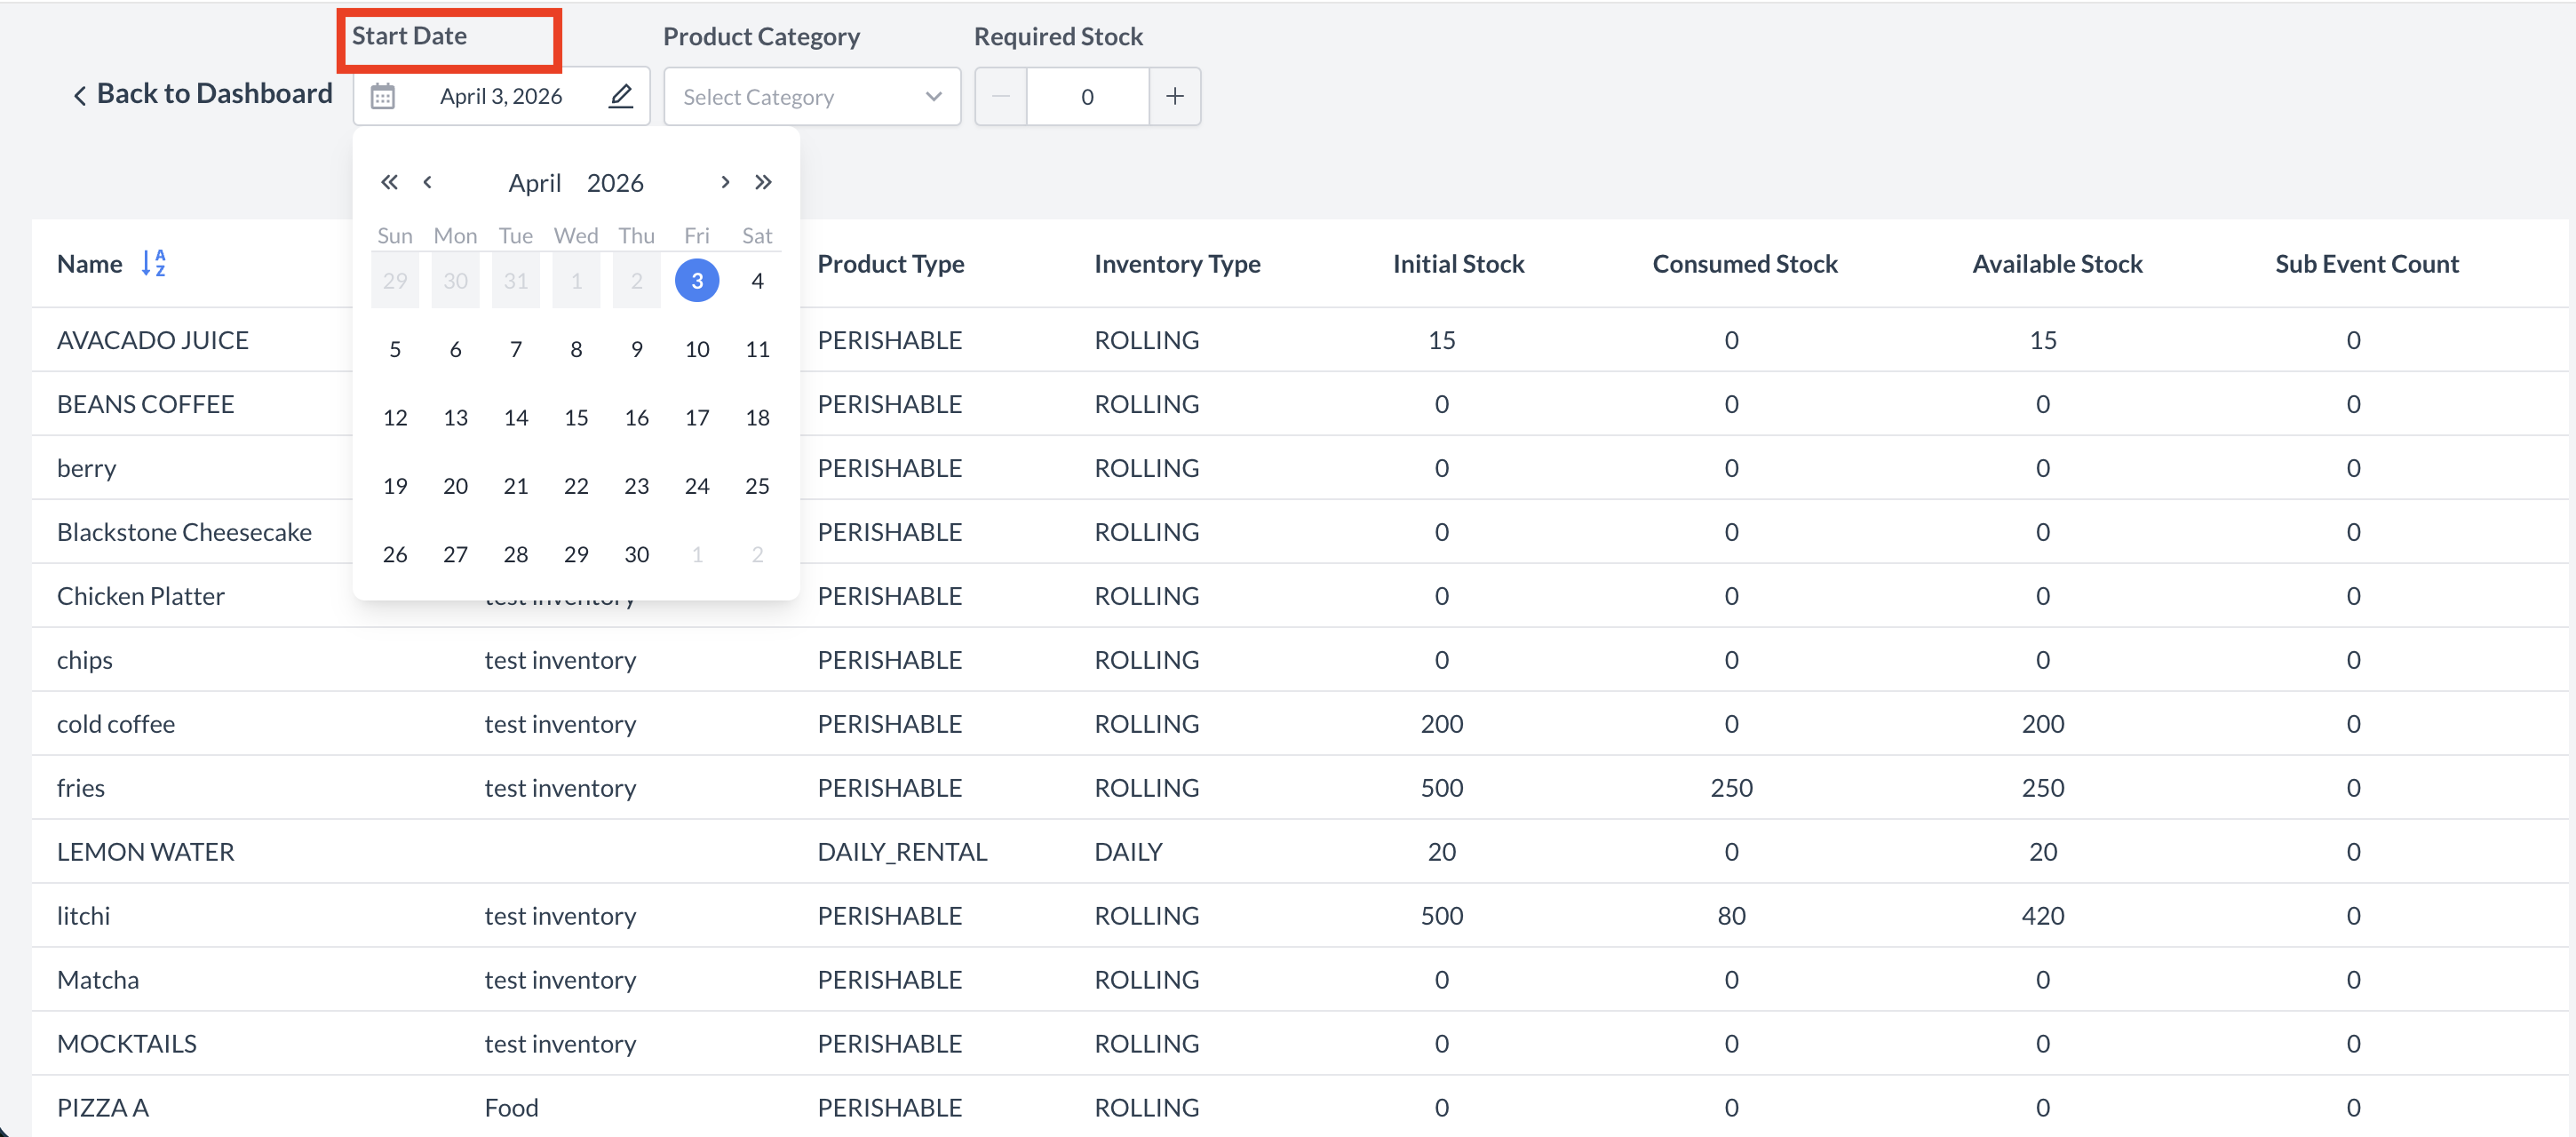Jump to next year with double-right arrow

763,182
